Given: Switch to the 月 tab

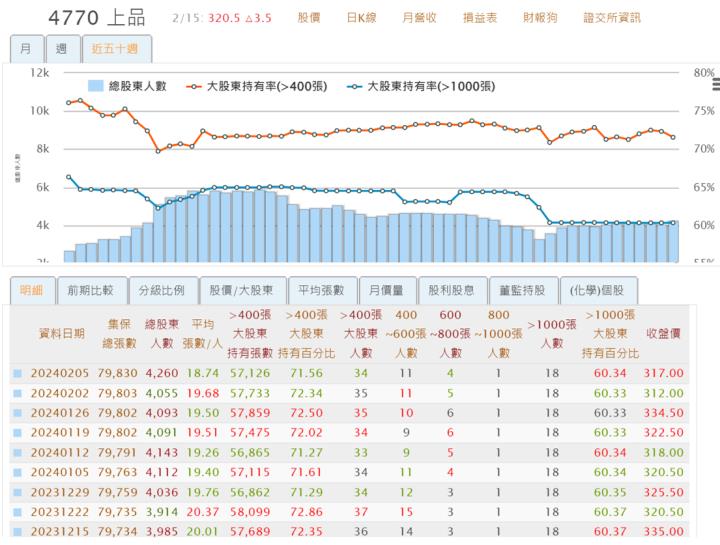Looking at the screenshot, I should click(x=27, y=49).
